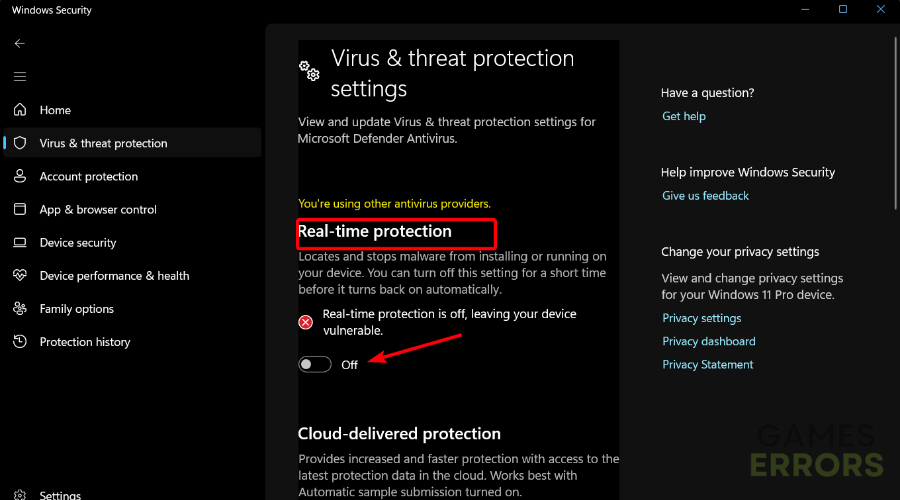900x500 pixels.
Task: Click the back arrow icon
Action: (19, 44)
